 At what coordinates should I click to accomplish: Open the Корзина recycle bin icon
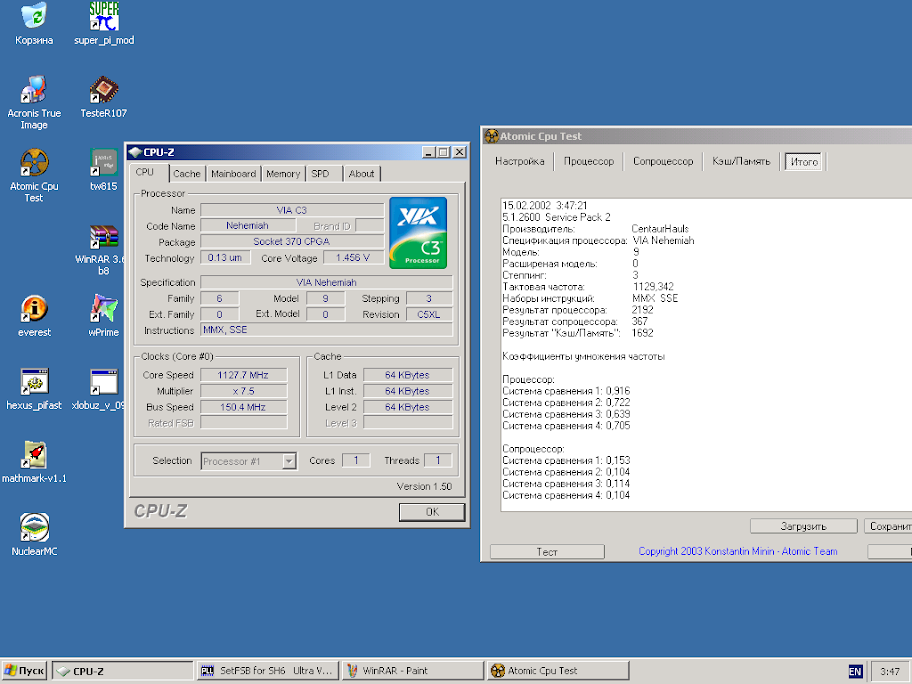[34, 17]
